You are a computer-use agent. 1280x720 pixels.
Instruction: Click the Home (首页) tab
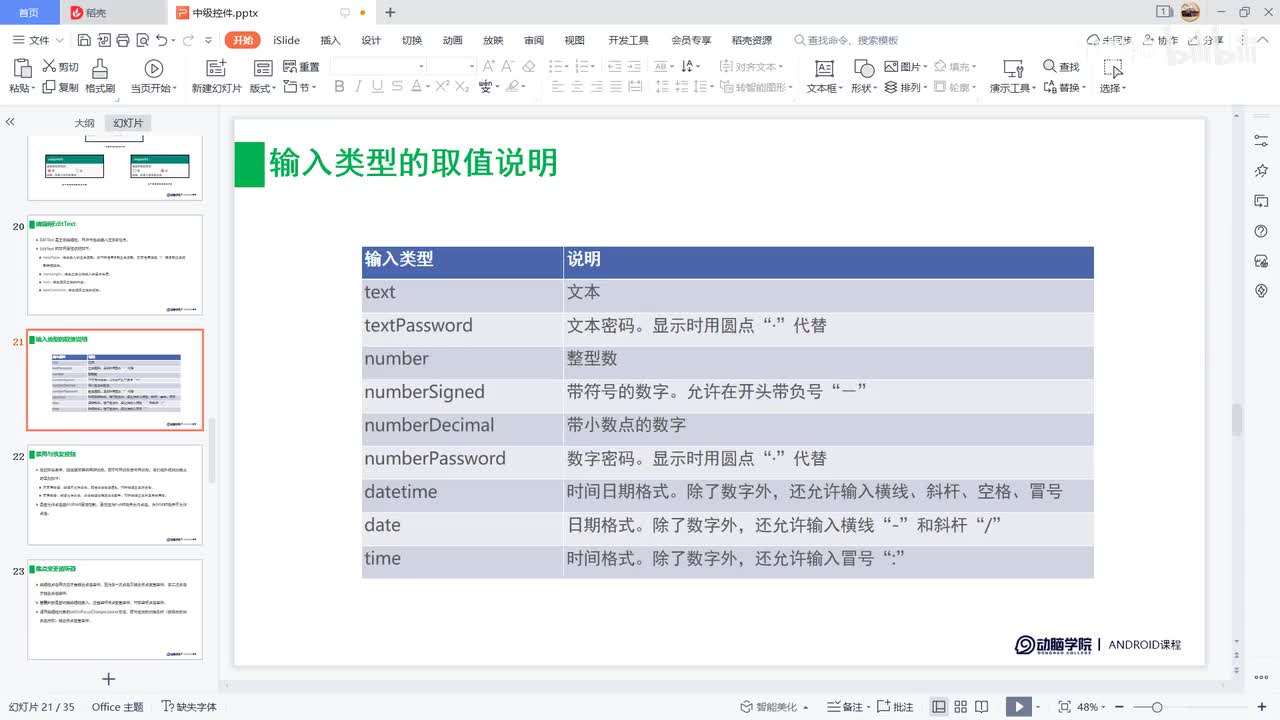pyautogui.click(x=29, y=12)
